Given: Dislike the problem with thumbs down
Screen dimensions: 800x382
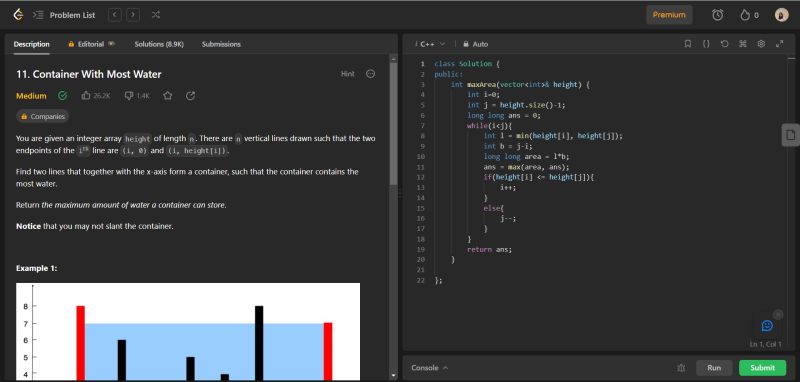Looking at the screenshot, I should [129, 95].
